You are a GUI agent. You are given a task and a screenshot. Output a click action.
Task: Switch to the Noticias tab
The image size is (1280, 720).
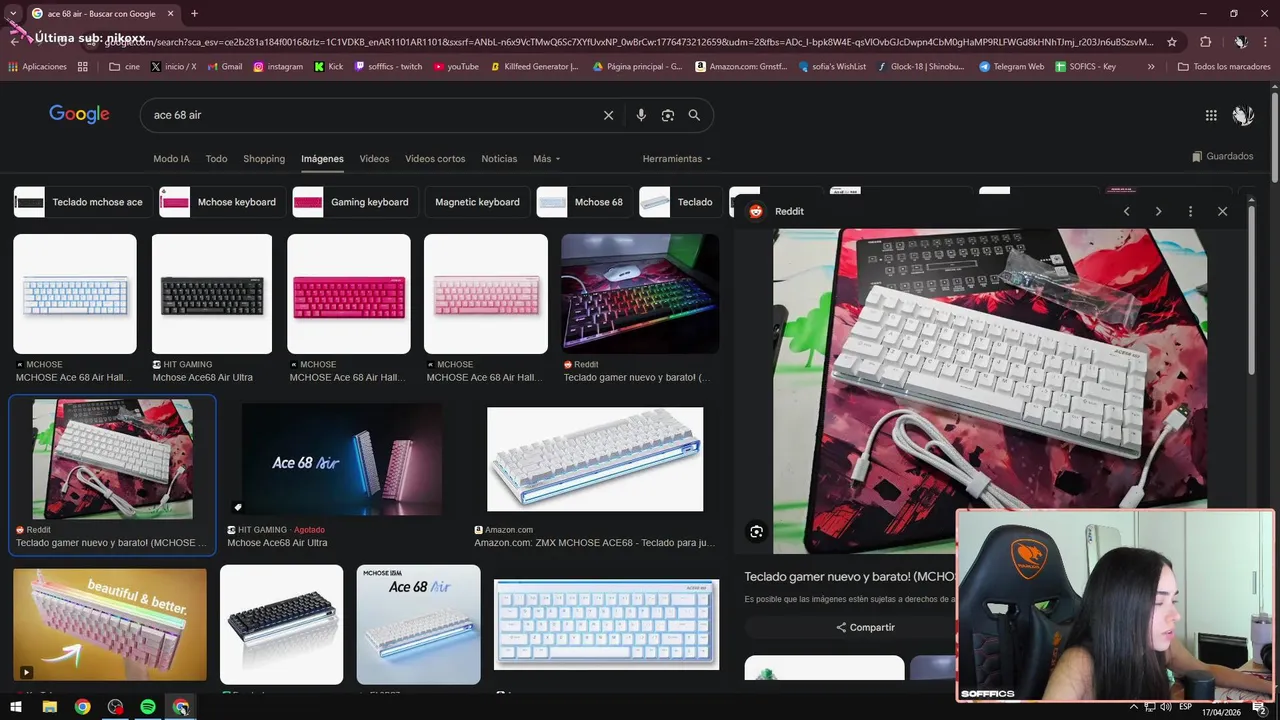pyautogui.click(x=499, y=159)
